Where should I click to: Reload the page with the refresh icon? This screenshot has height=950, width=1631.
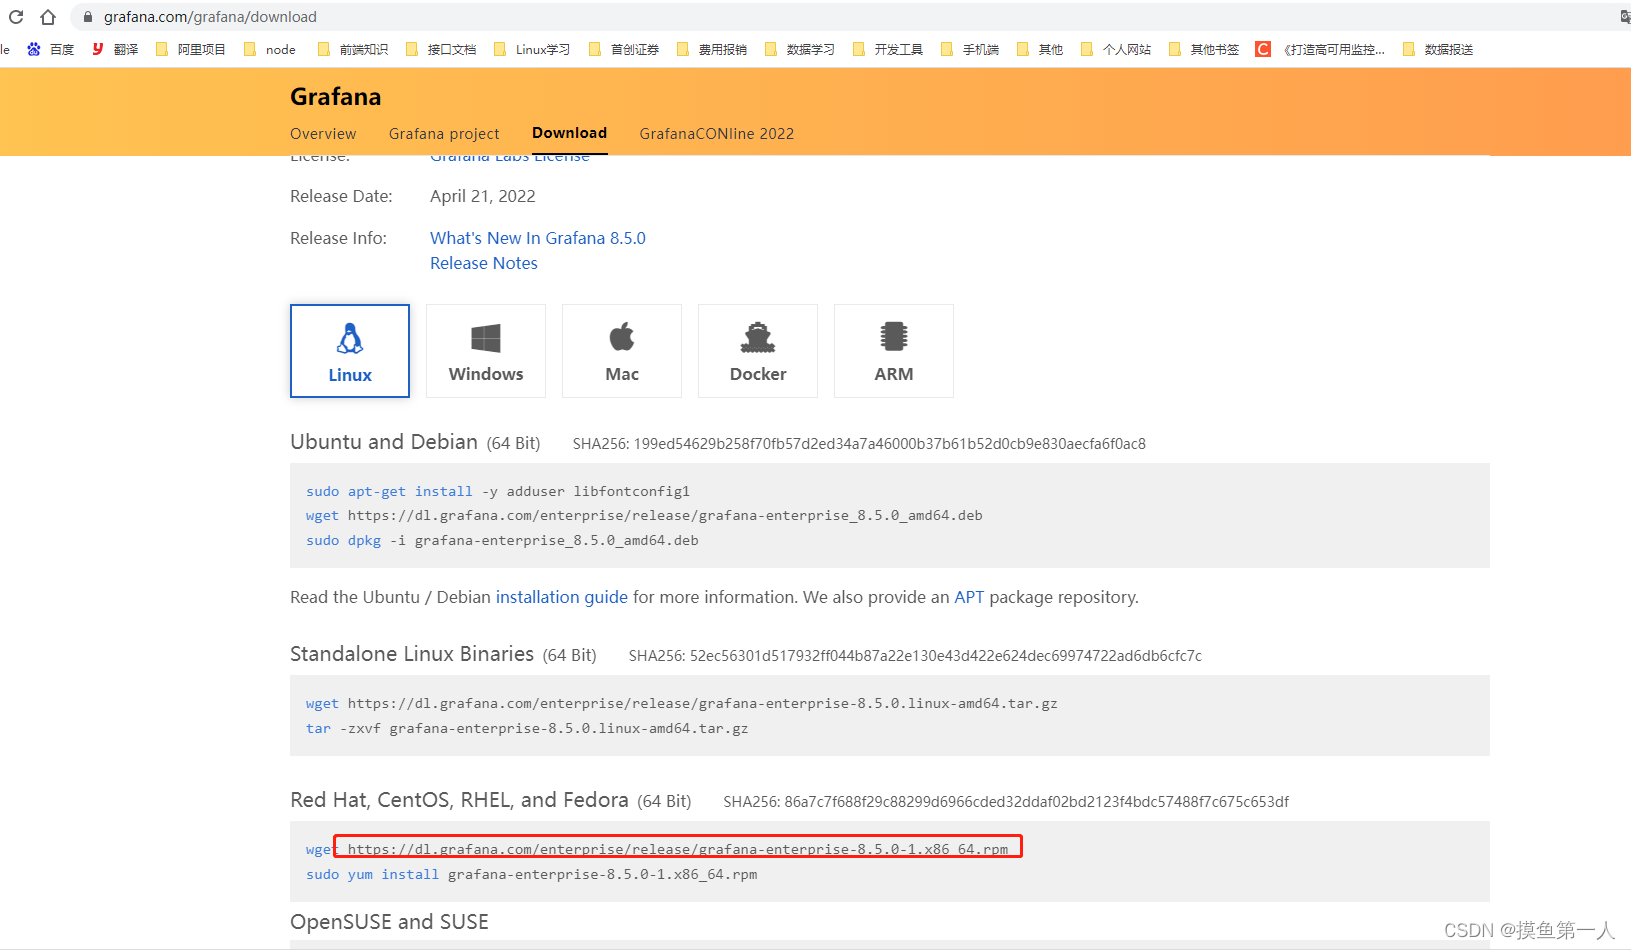(16, 17)
